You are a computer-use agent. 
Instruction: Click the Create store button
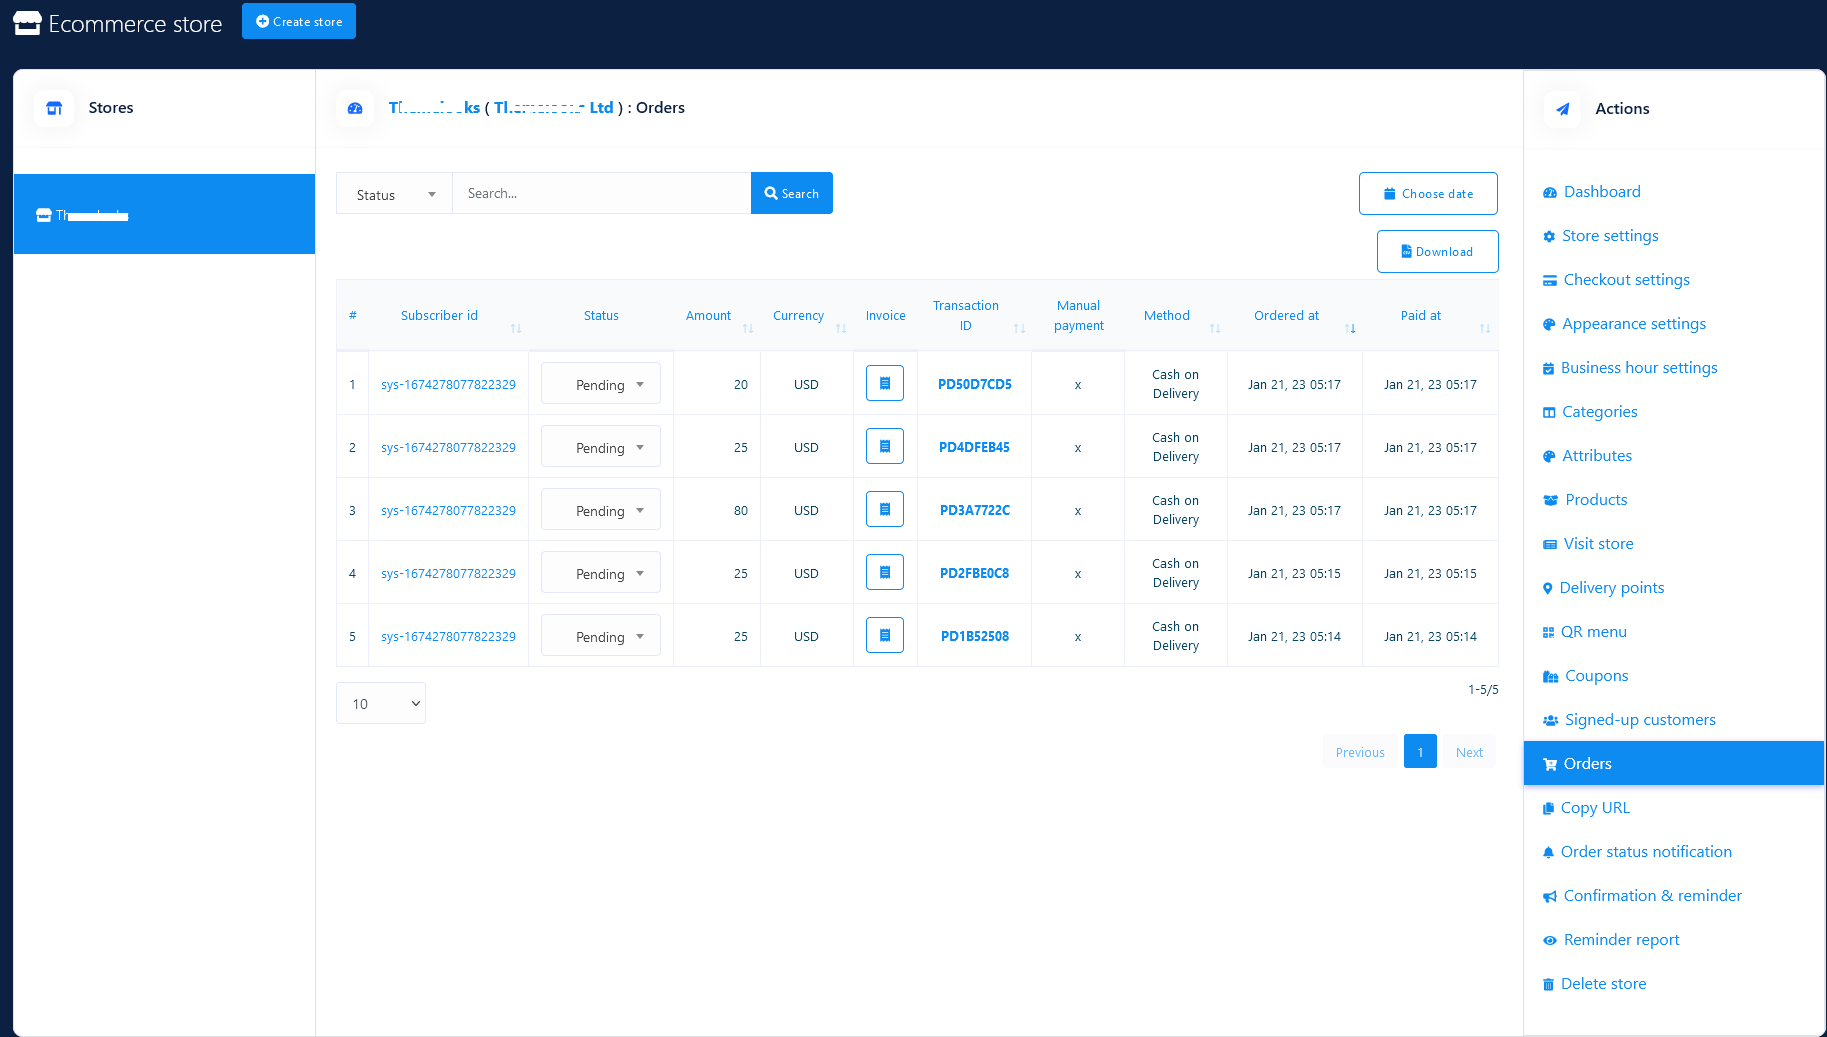(x=299, y=22)
